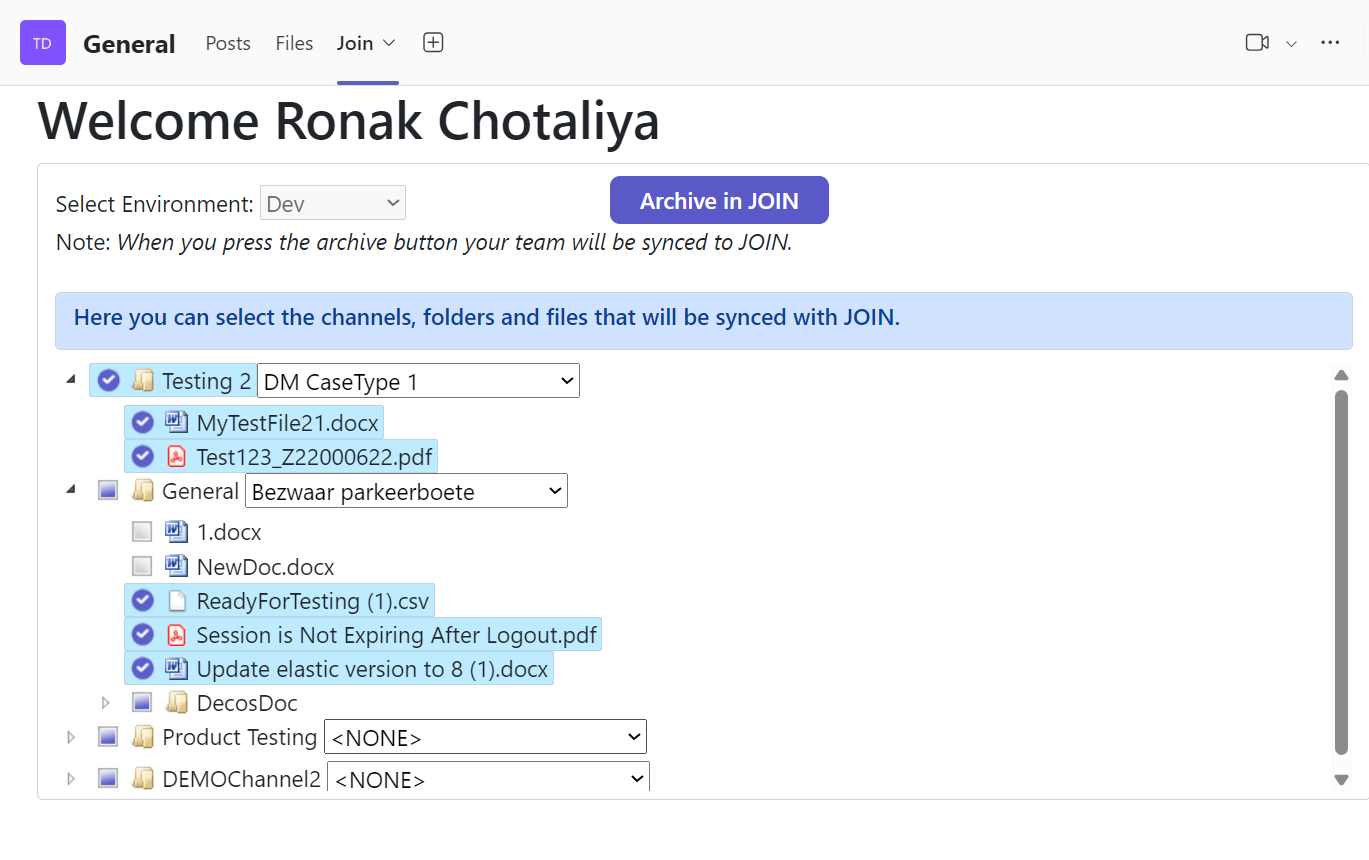This screenshot has height=860, width=1369.
Task: Switch to the Posts tab
Action: (228, 43)
